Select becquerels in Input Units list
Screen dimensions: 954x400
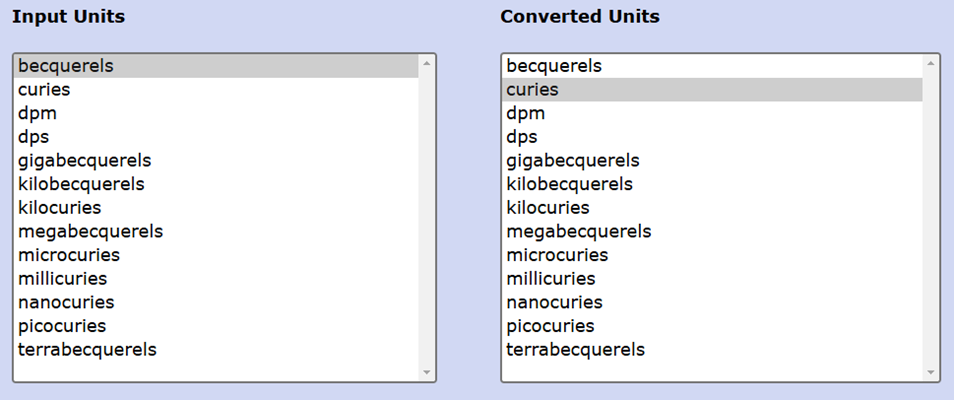[x=66, y=66]
